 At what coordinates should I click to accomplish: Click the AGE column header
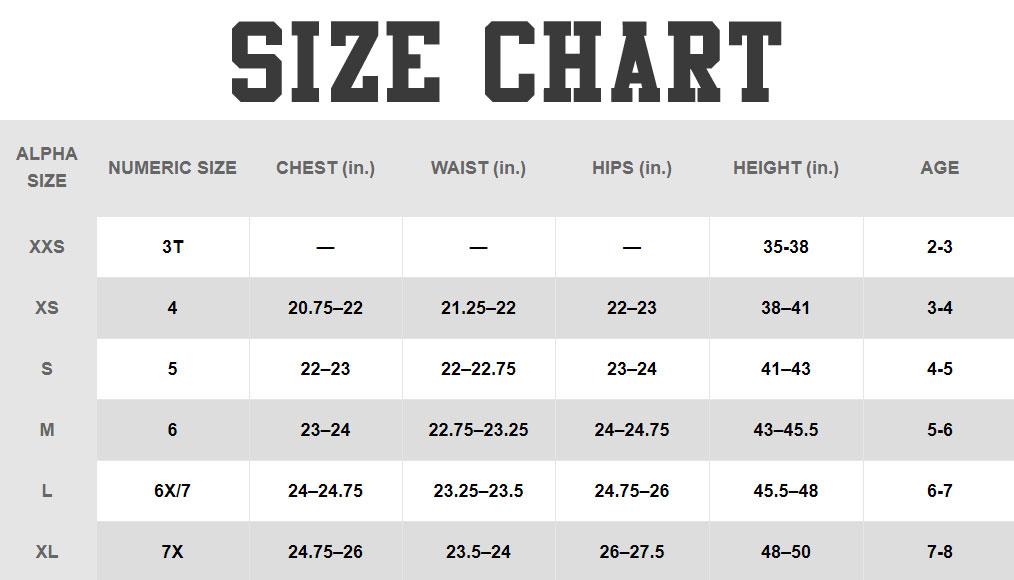tap(939, 168)
